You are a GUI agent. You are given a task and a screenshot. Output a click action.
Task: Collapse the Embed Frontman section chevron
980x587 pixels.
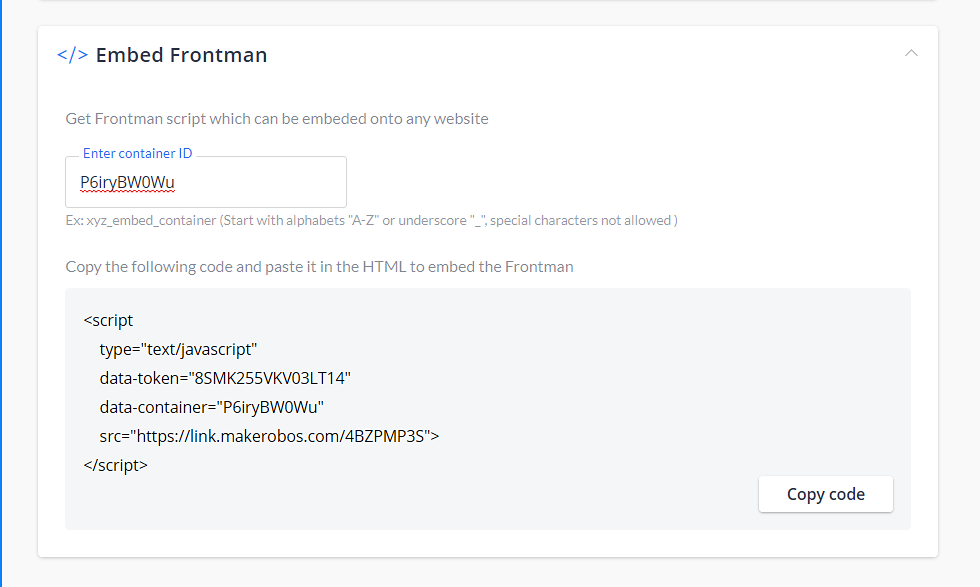pos(911,53)
